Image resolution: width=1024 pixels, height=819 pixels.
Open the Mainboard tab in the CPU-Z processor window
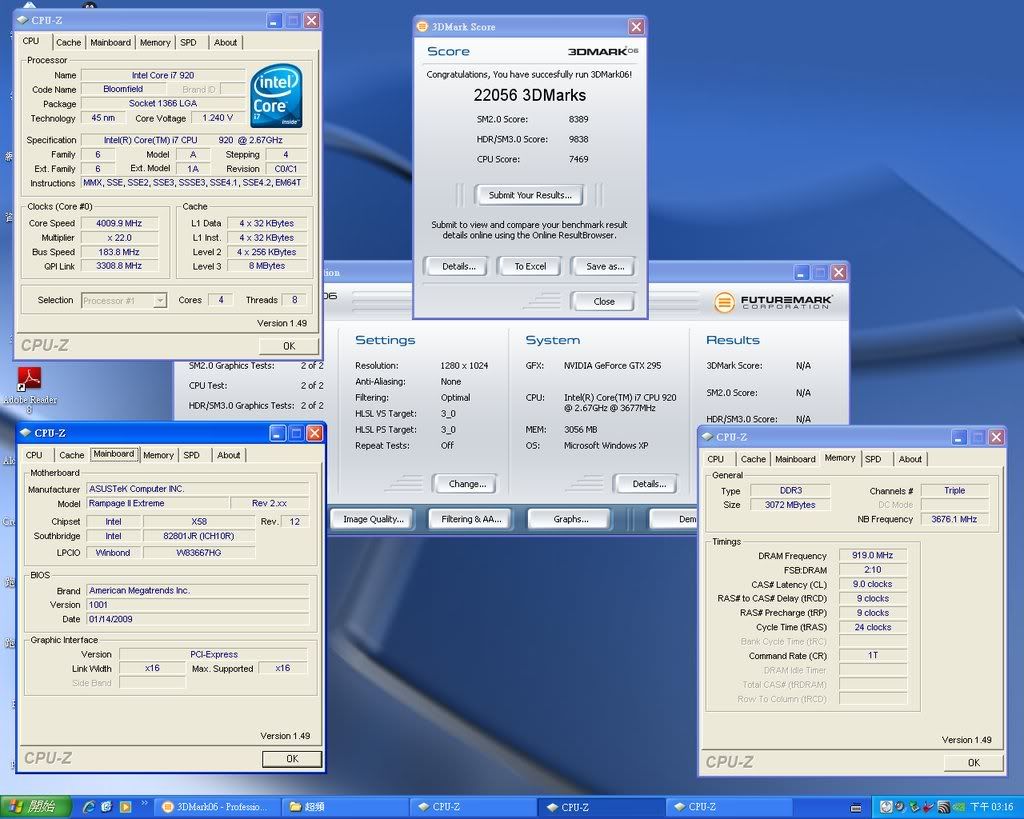click(x=110, y=42)
